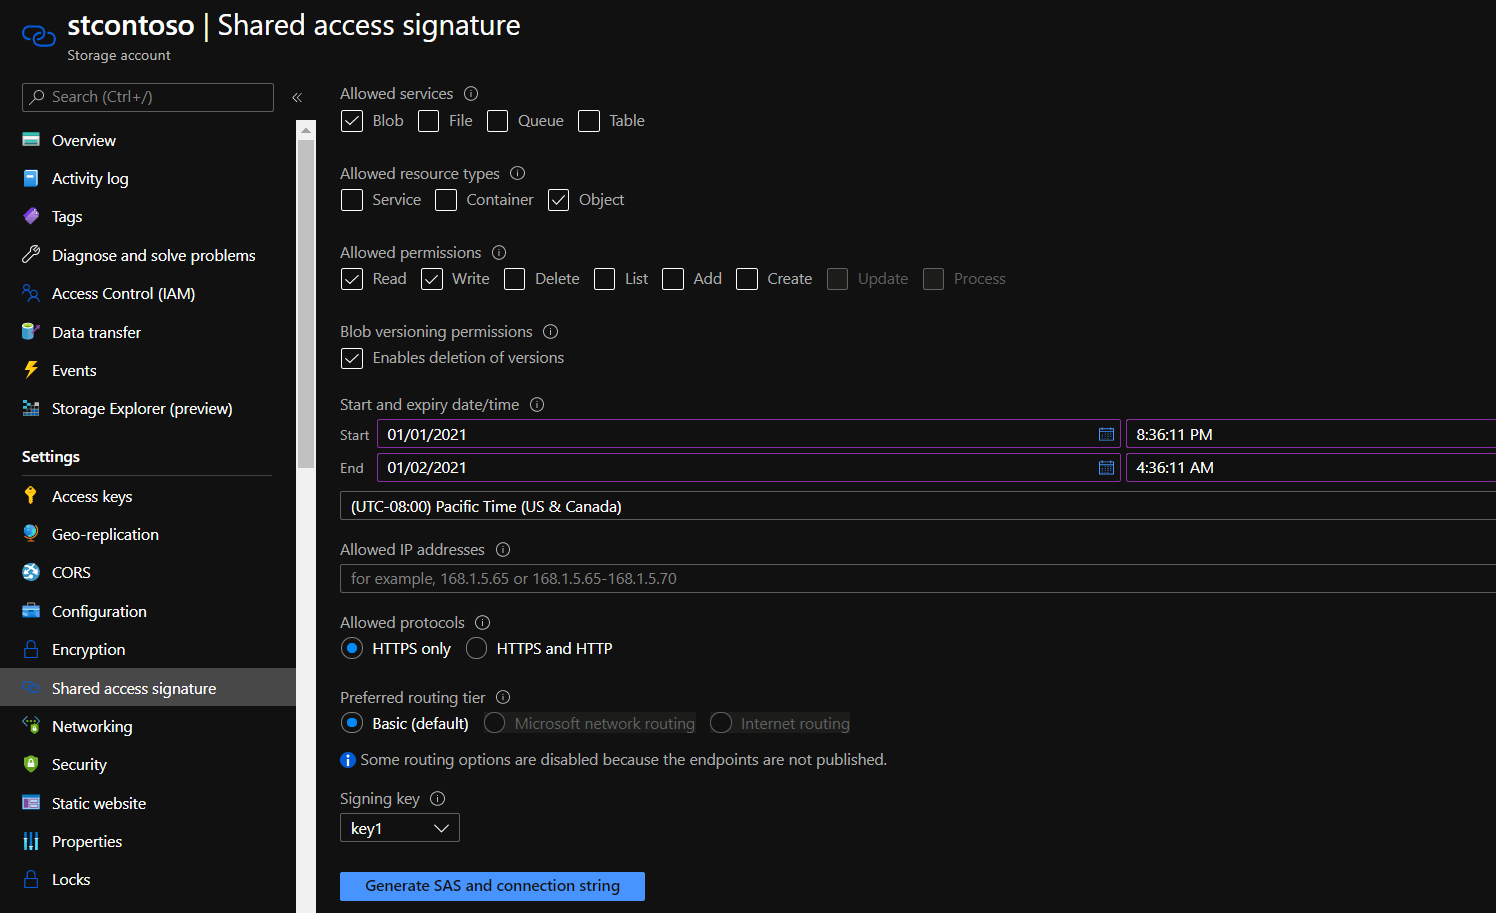Check the Create permission checkbox
This screenshot has height=913, width=1496.
point(747,279)
